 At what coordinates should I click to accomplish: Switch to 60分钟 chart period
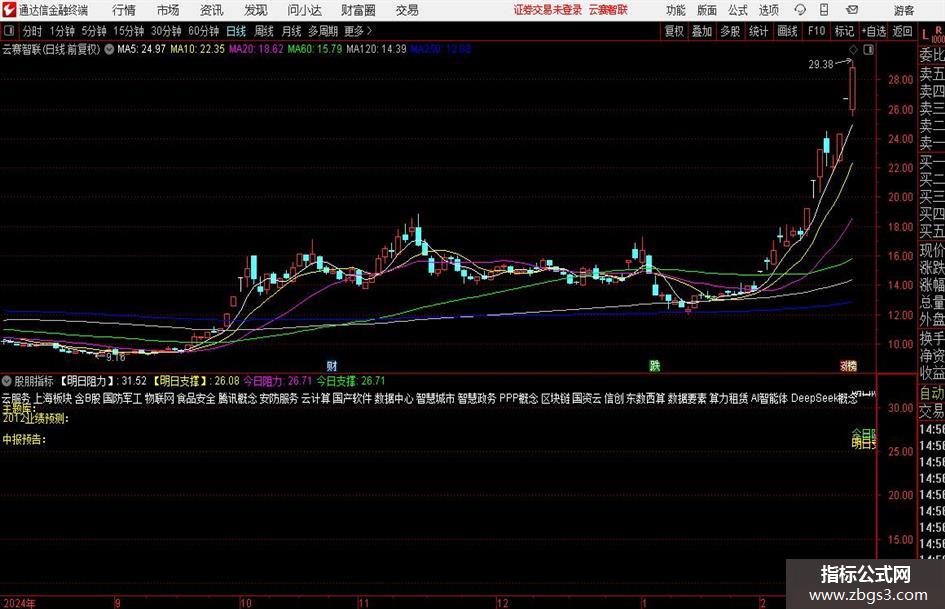tap(203, 31)
